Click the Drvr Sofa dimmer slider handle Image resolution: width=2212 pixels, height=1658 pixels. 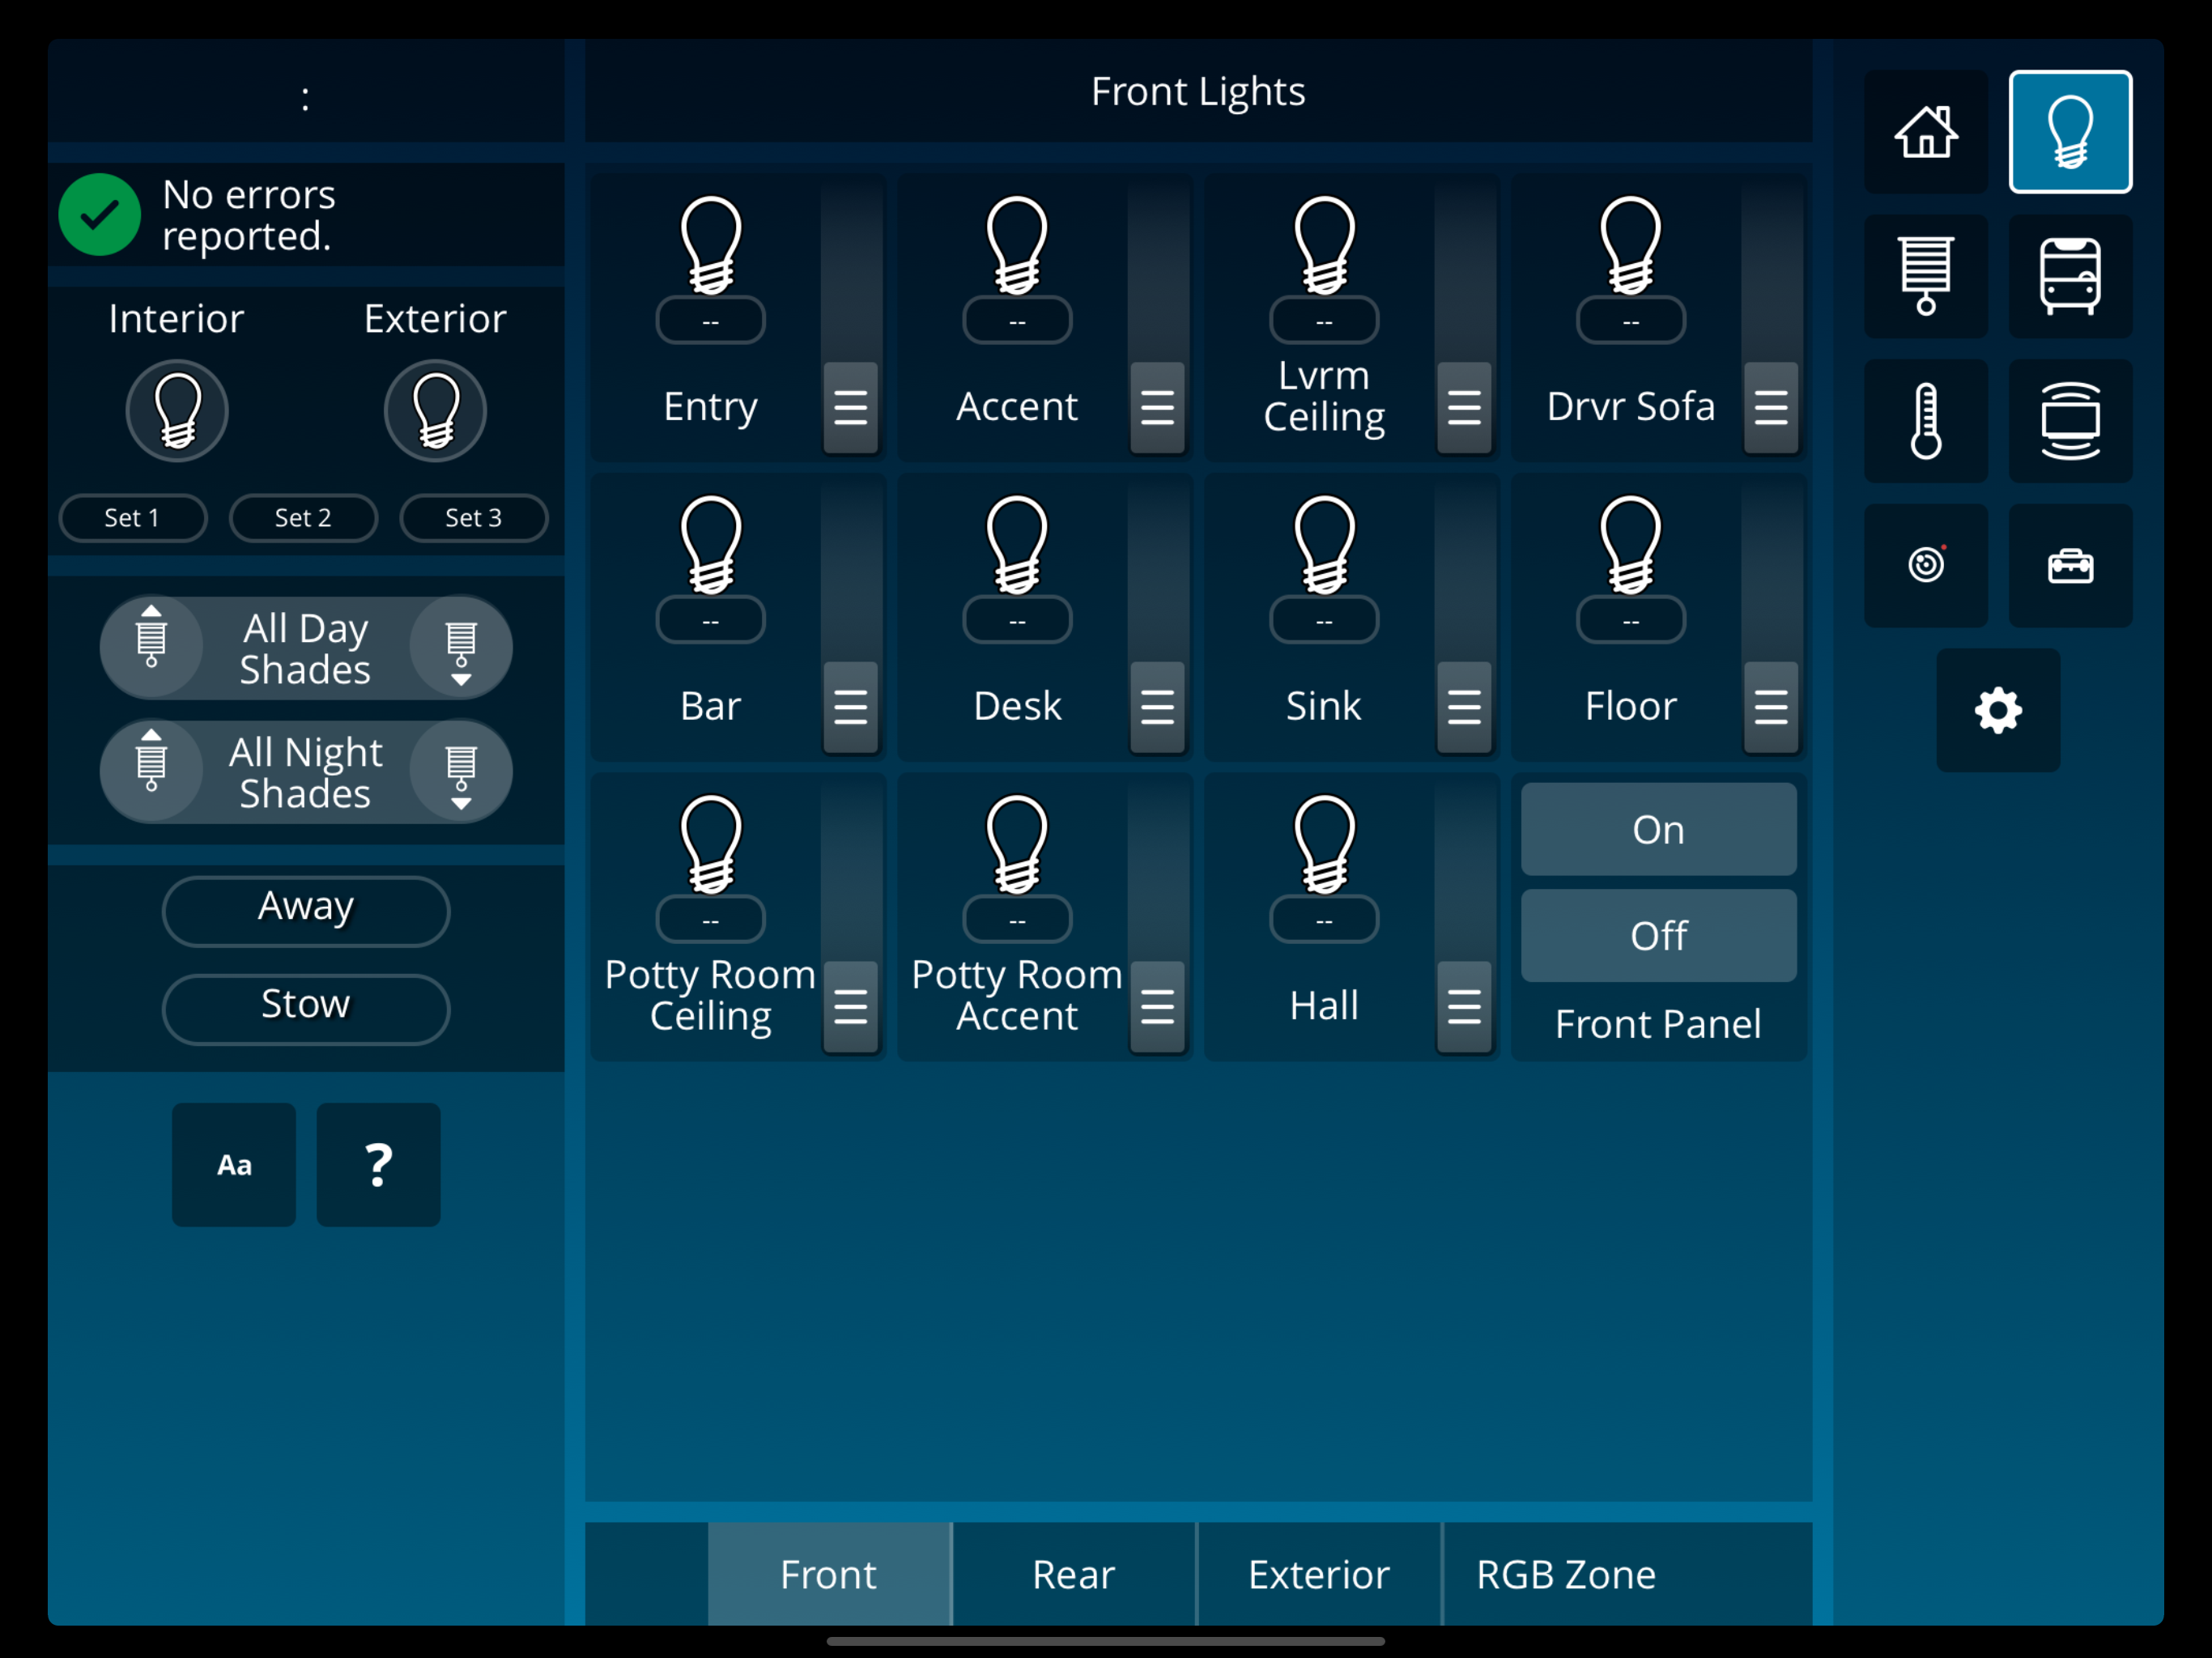coord(1771,407)
